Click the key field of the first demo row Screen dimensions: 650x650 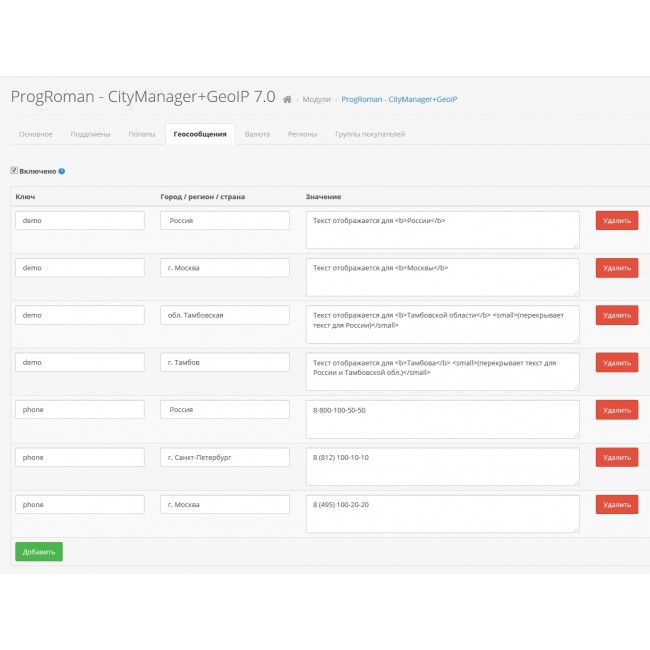[80, 221]
